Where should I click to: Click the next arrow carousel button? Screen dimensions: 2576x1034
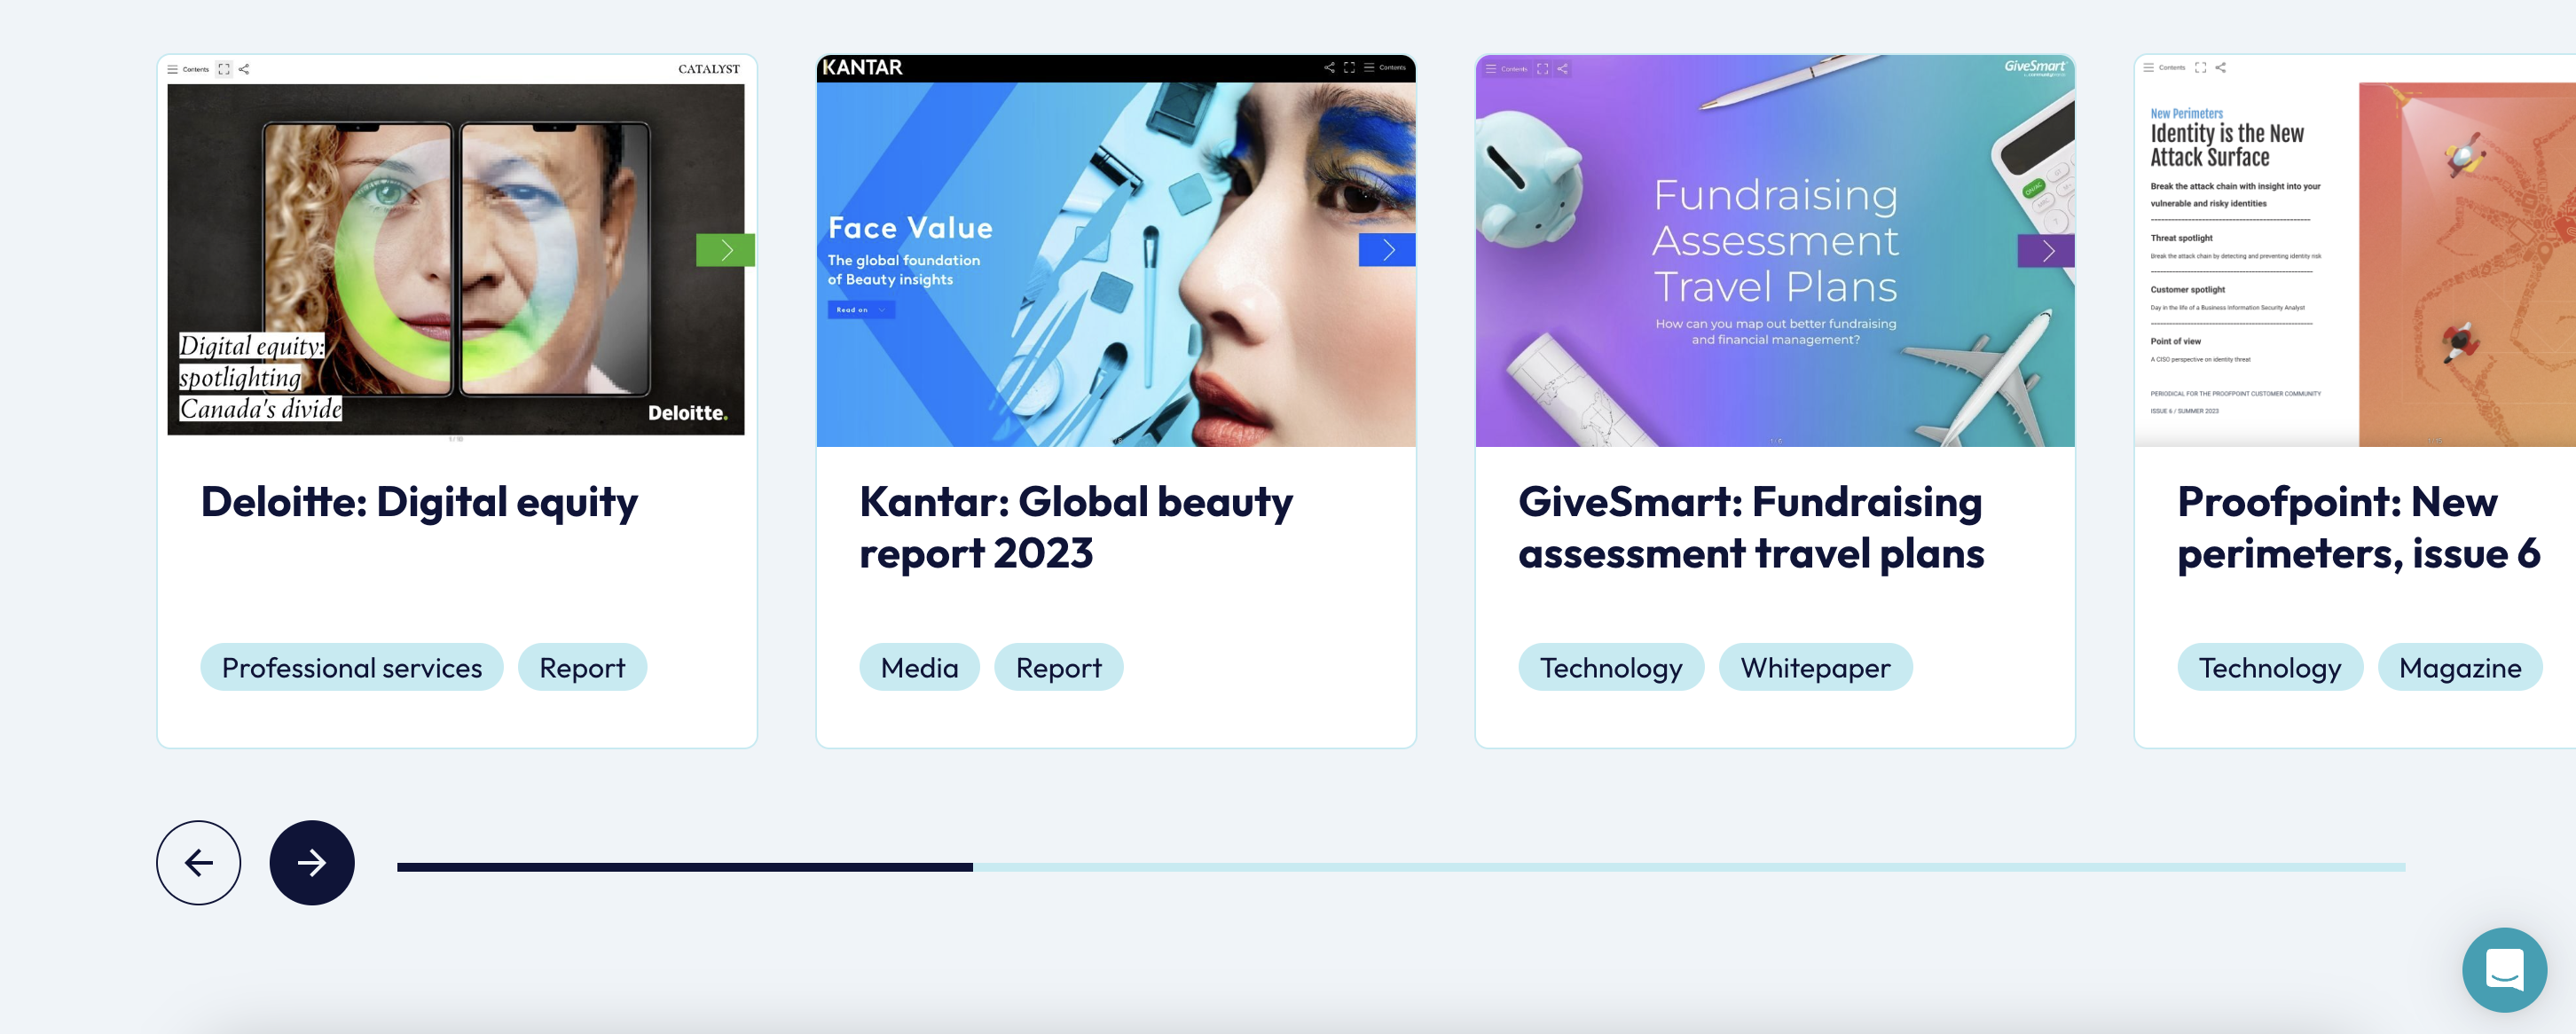[x=312, y=863]
